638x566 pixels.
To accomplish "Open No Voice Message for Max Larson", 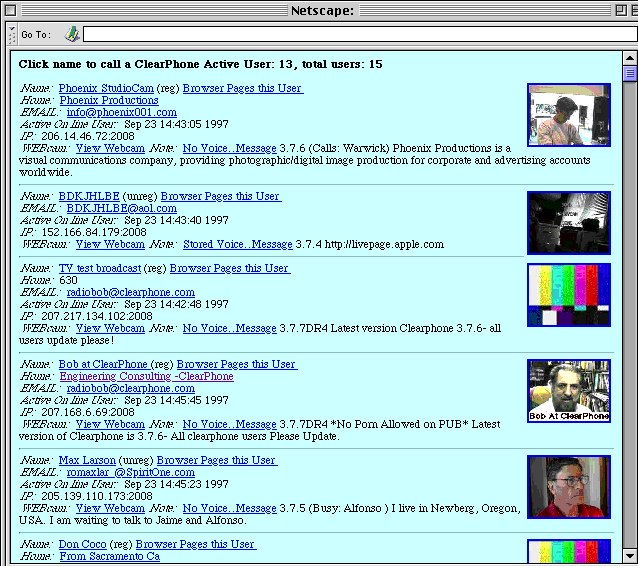I will coord(229,508).
